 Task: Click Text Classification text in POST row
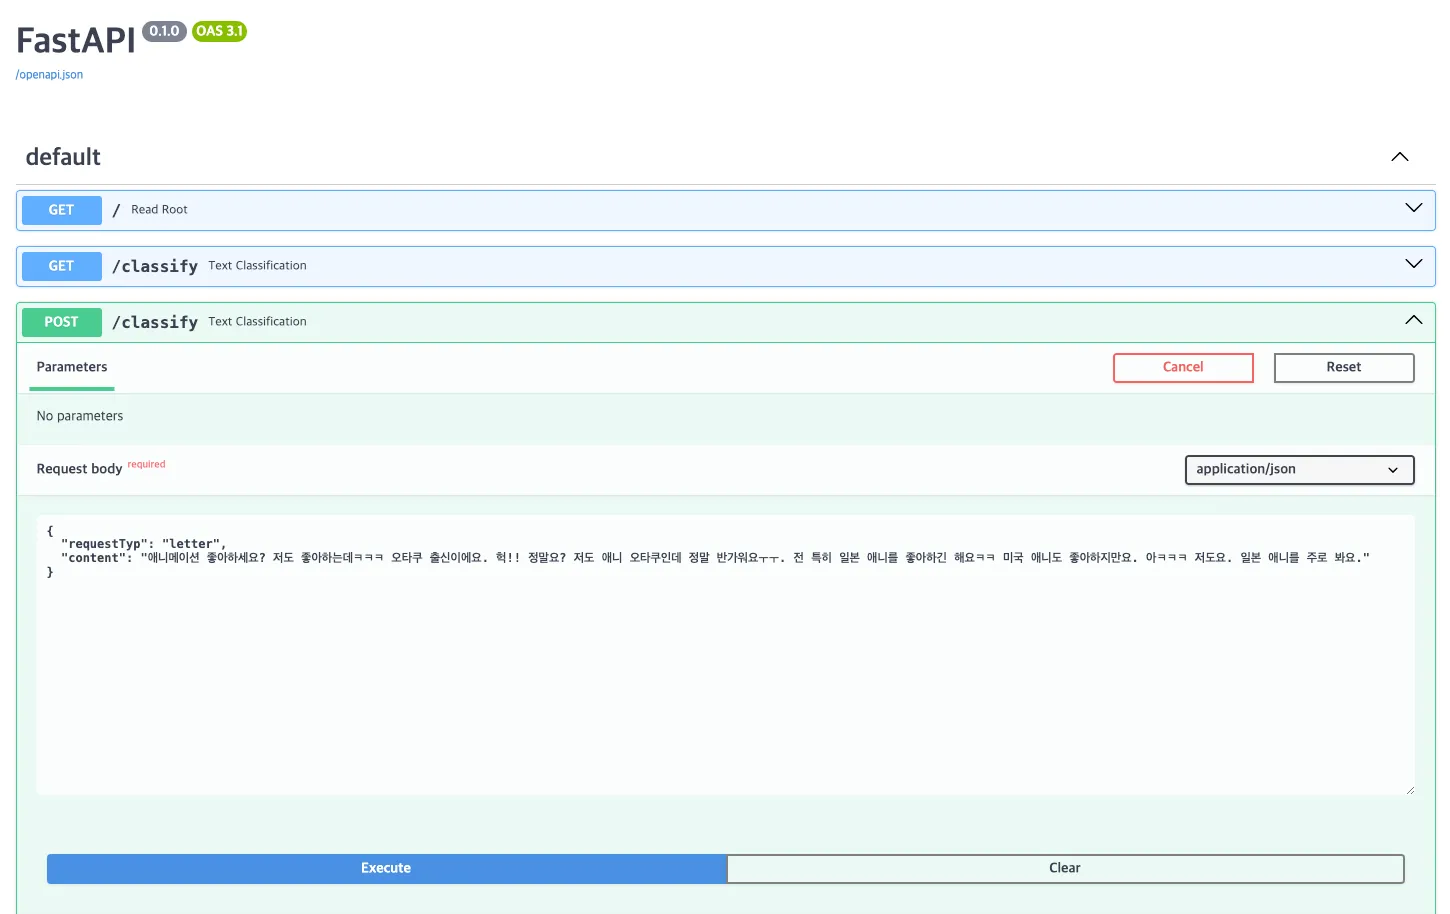257,322
